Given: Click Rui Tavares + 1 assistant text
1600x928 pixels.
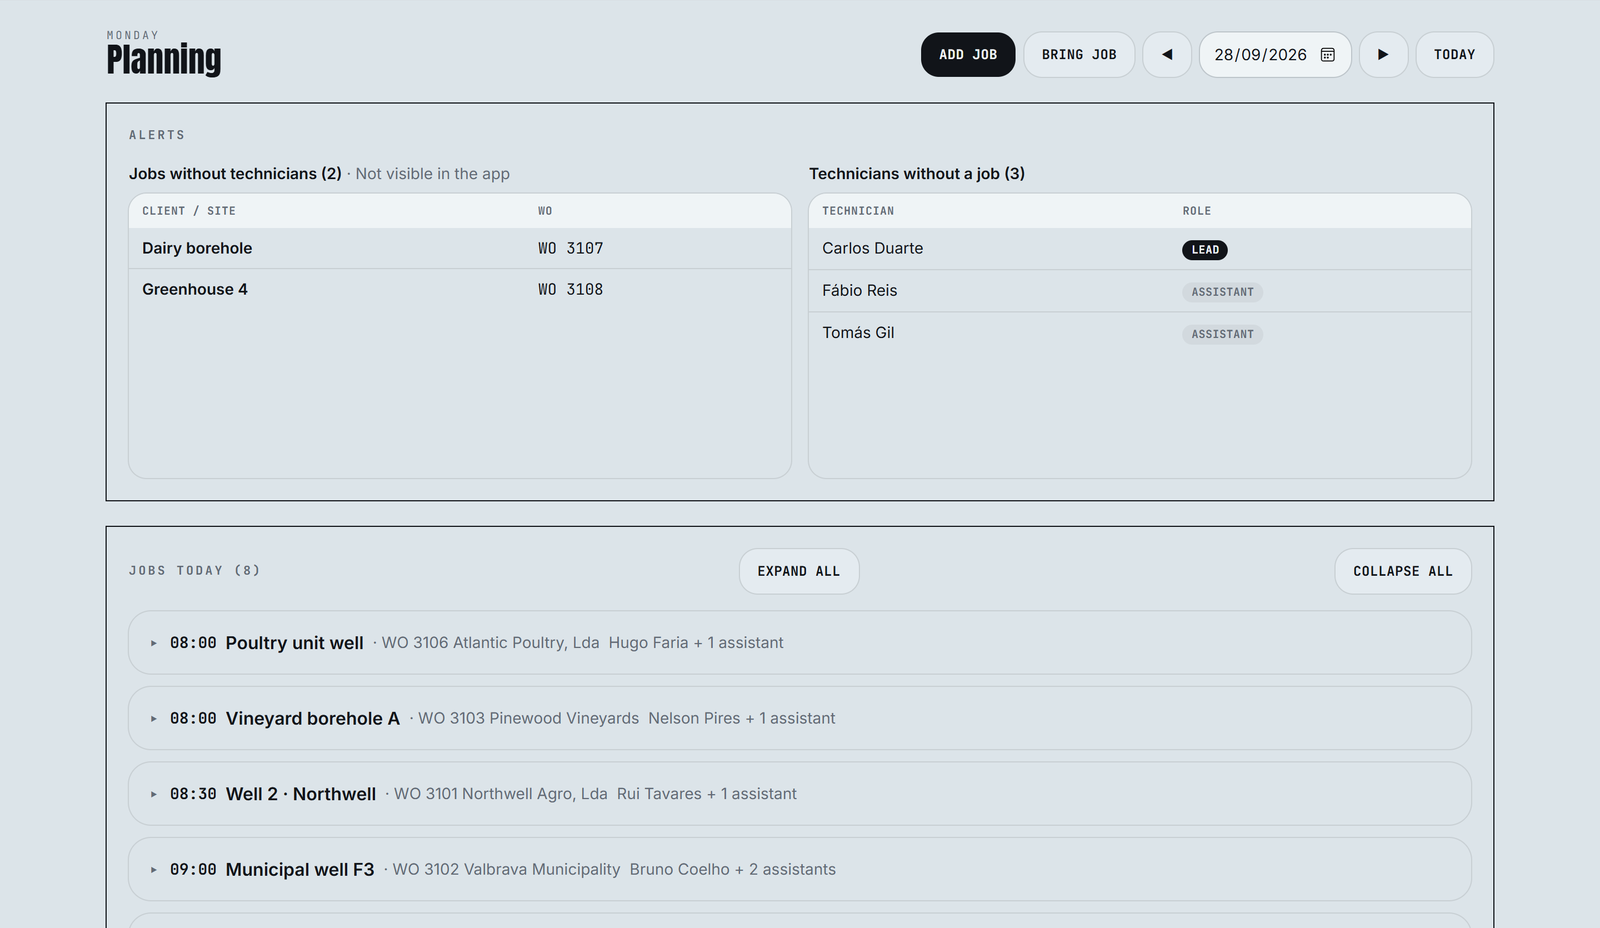Looking at the screenshot, I should coord(707,794).
